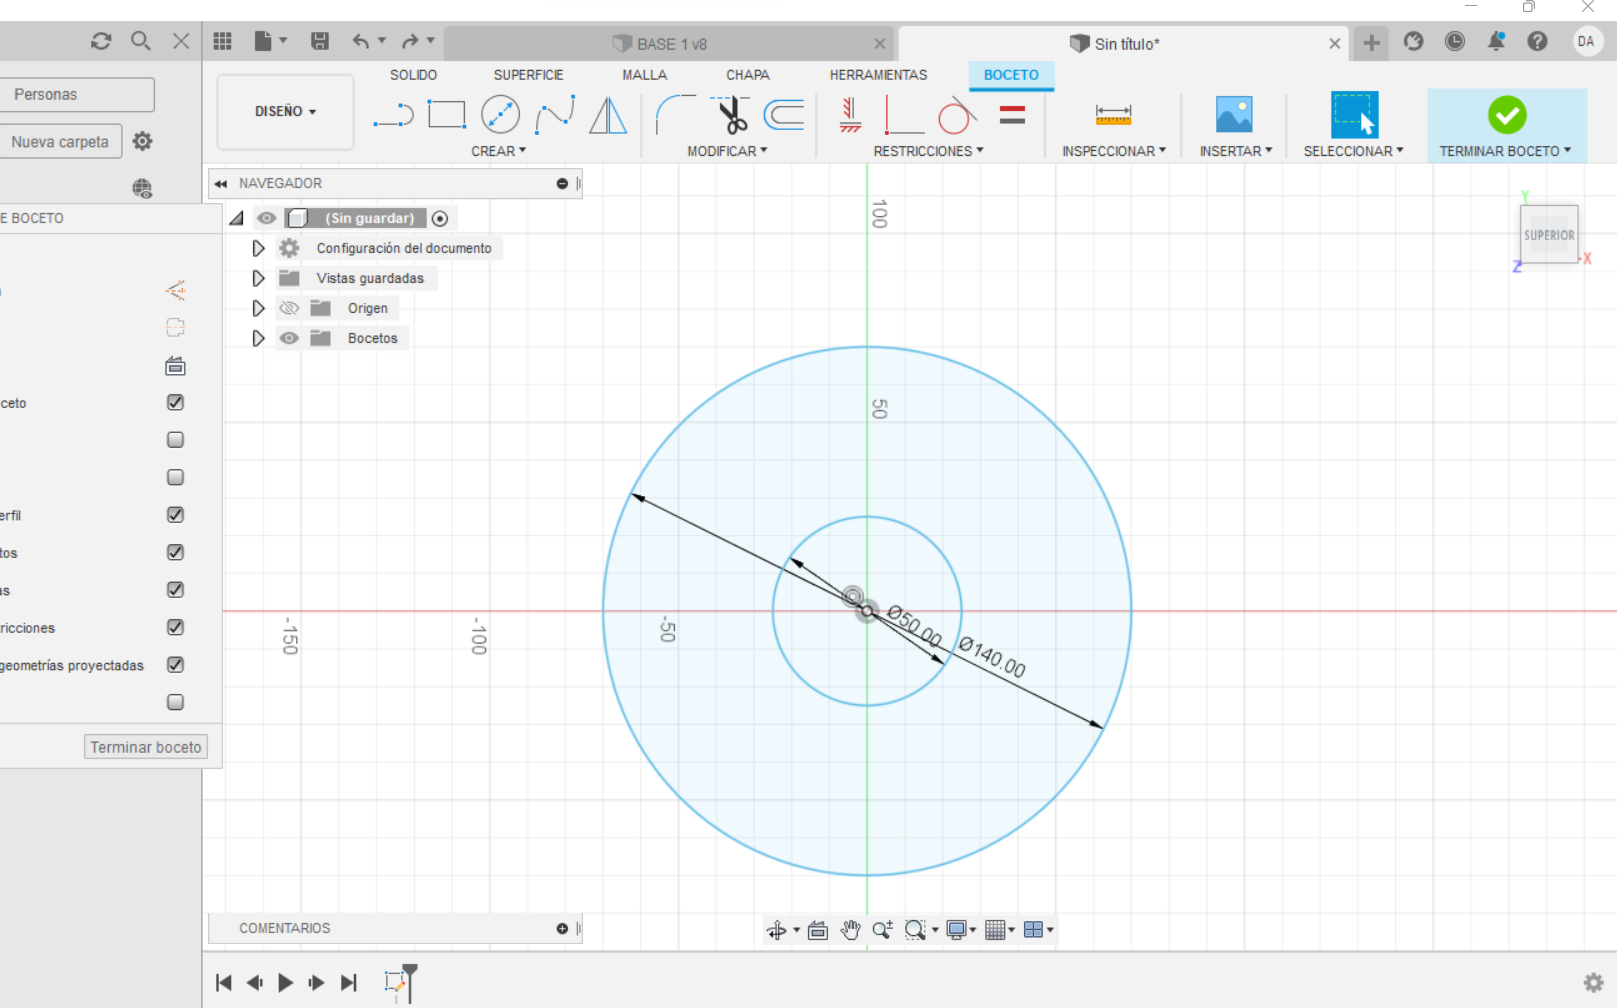Switch to the SUPERFICIE tab

click(x=528, y=75)
